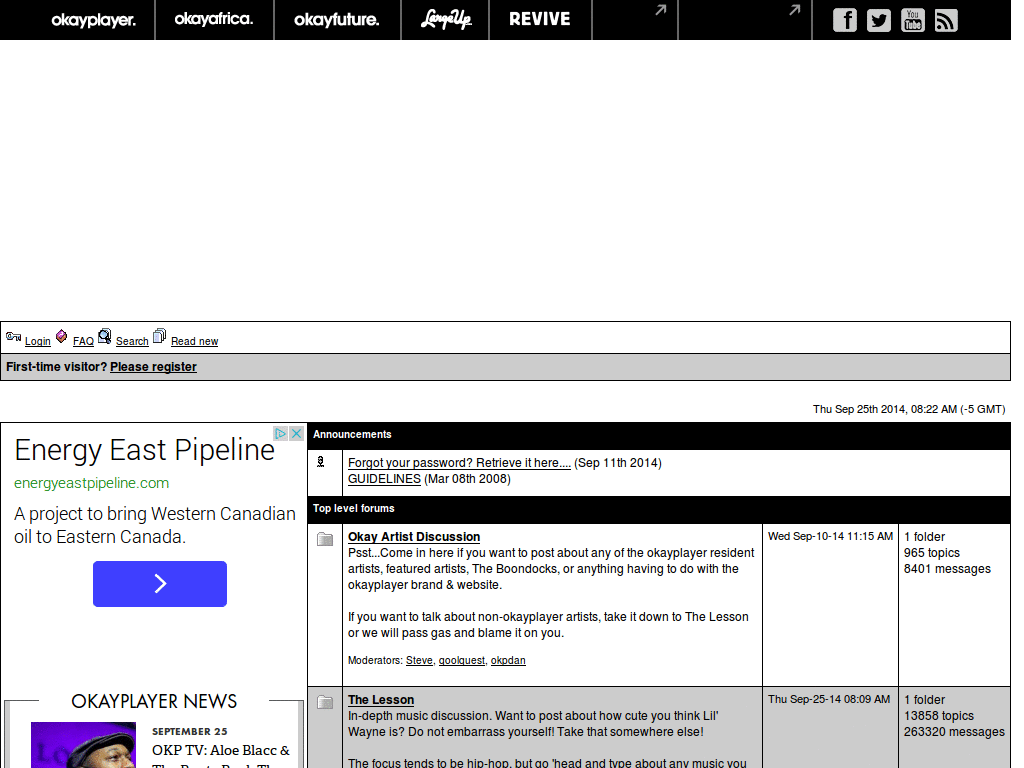Visit energyeastpipeline.com ad link

91,483
